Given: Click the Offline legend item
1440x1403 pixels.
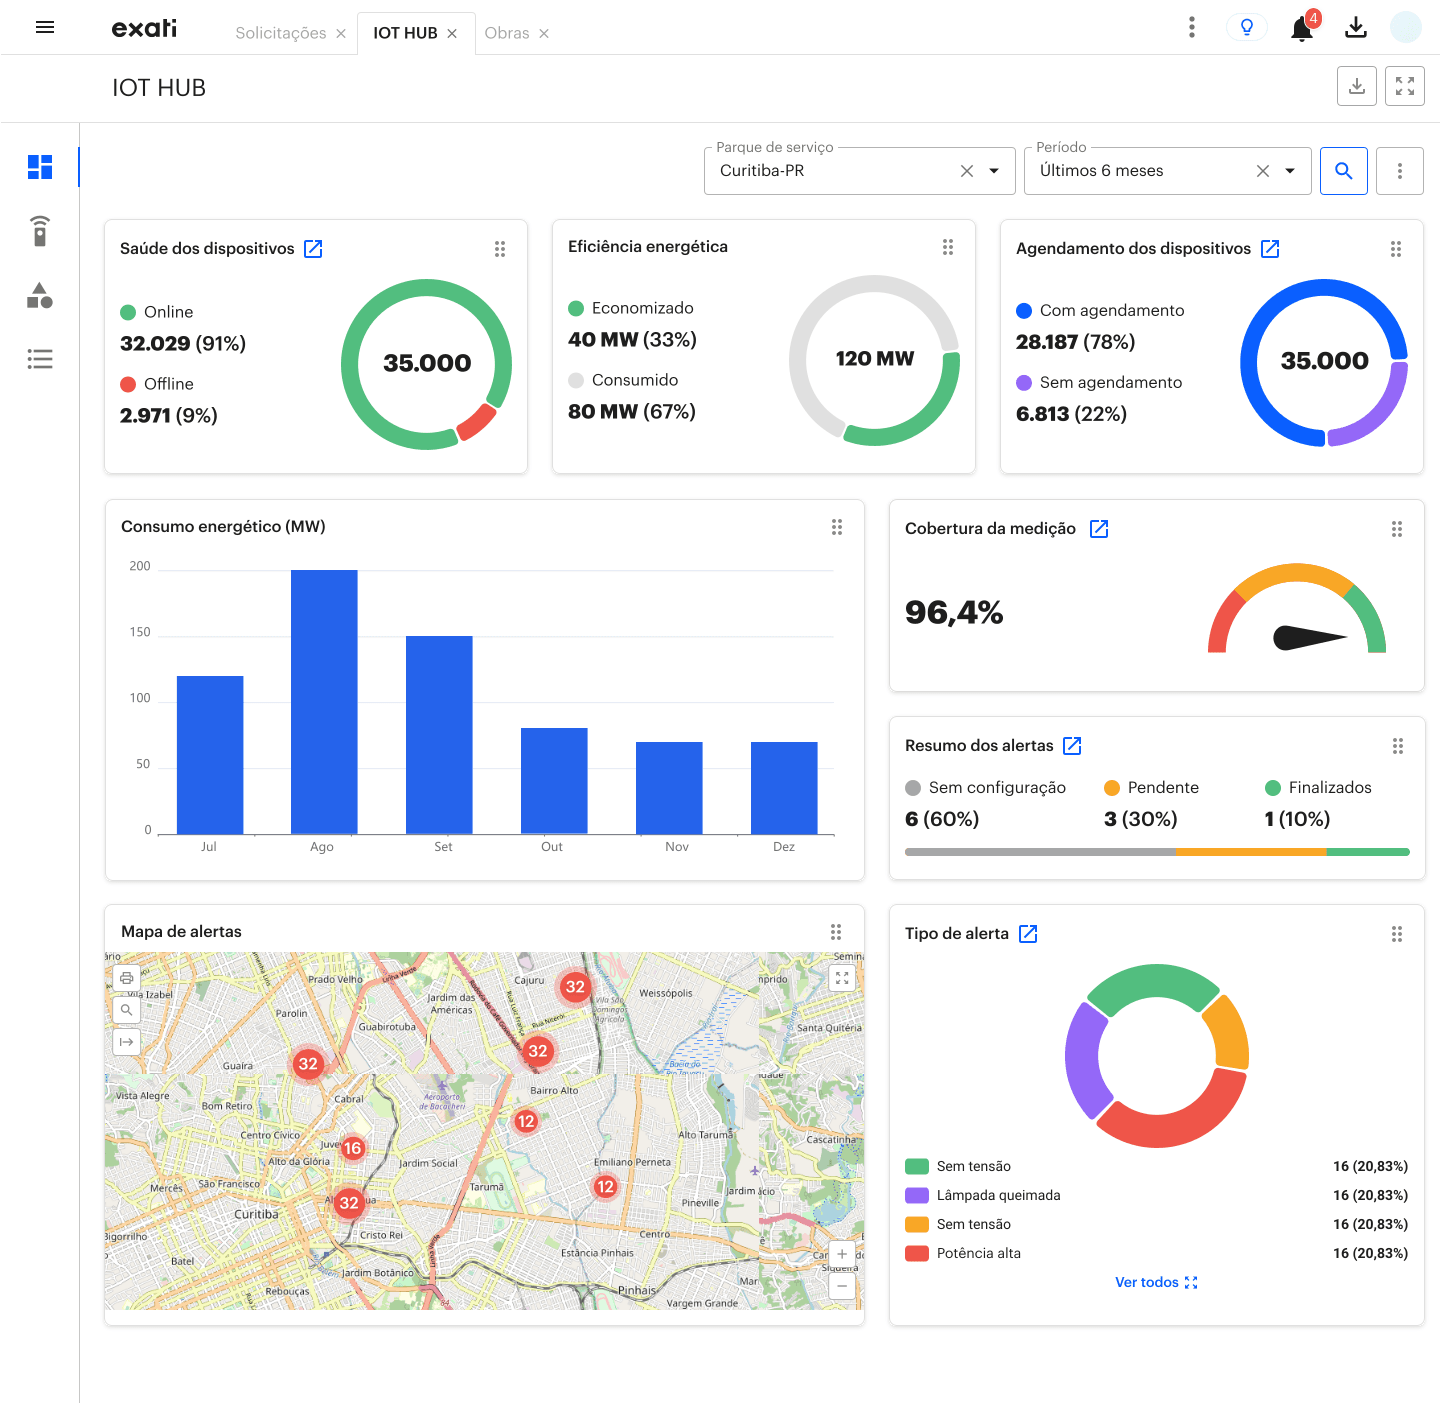Looking at the screenshot, I should [157, 384].
